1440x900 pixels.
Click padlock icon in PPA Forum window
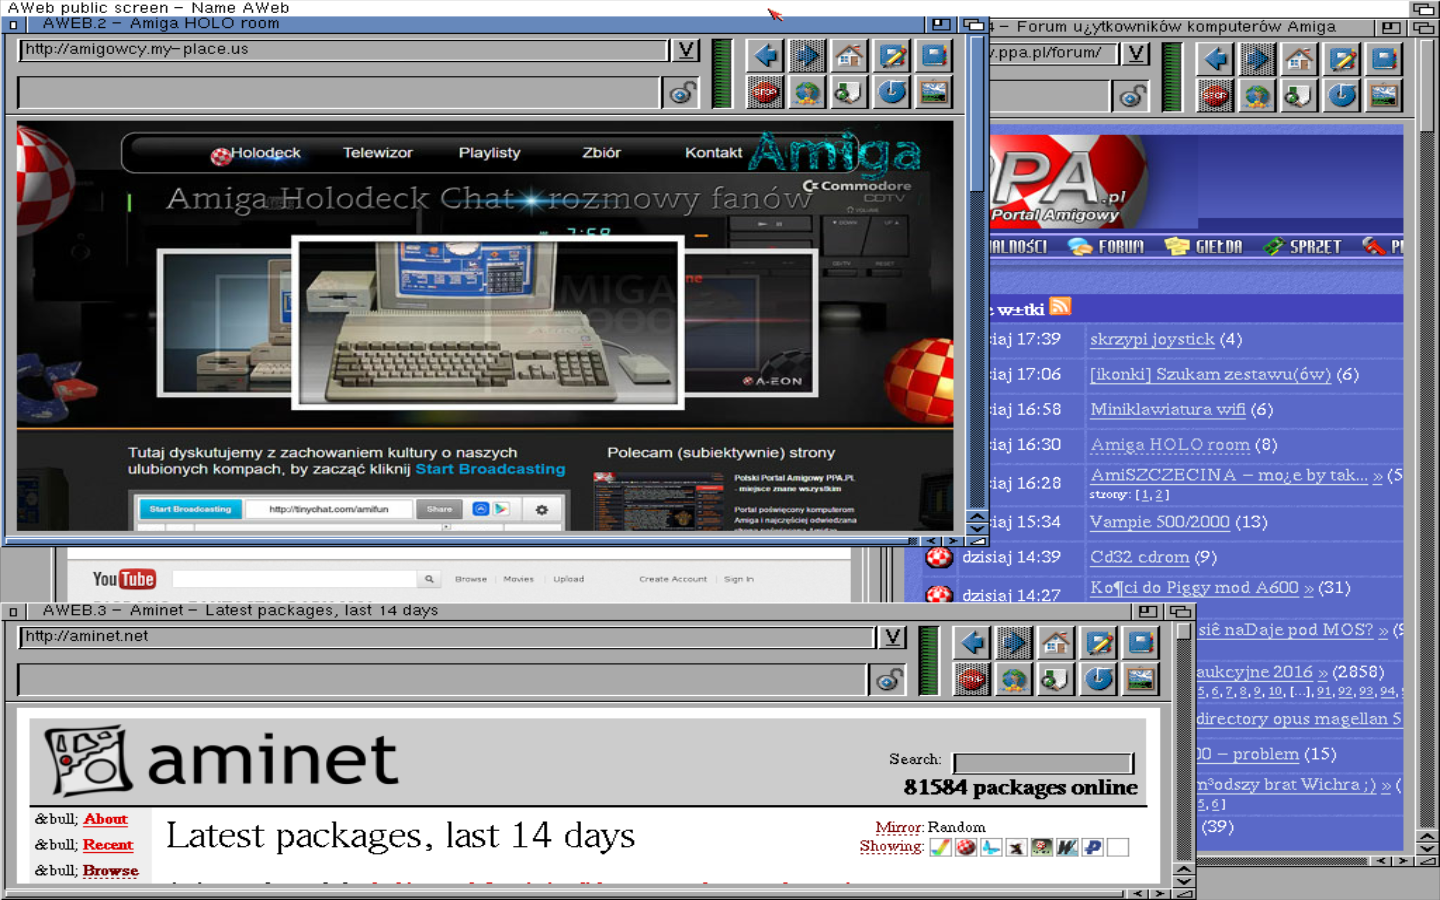(1132, 97)
